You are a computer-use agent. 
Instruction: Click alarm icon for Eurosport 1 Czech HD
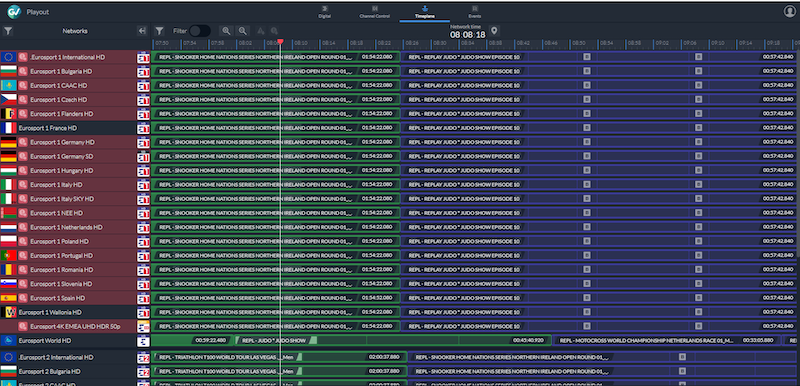[22, 99]
